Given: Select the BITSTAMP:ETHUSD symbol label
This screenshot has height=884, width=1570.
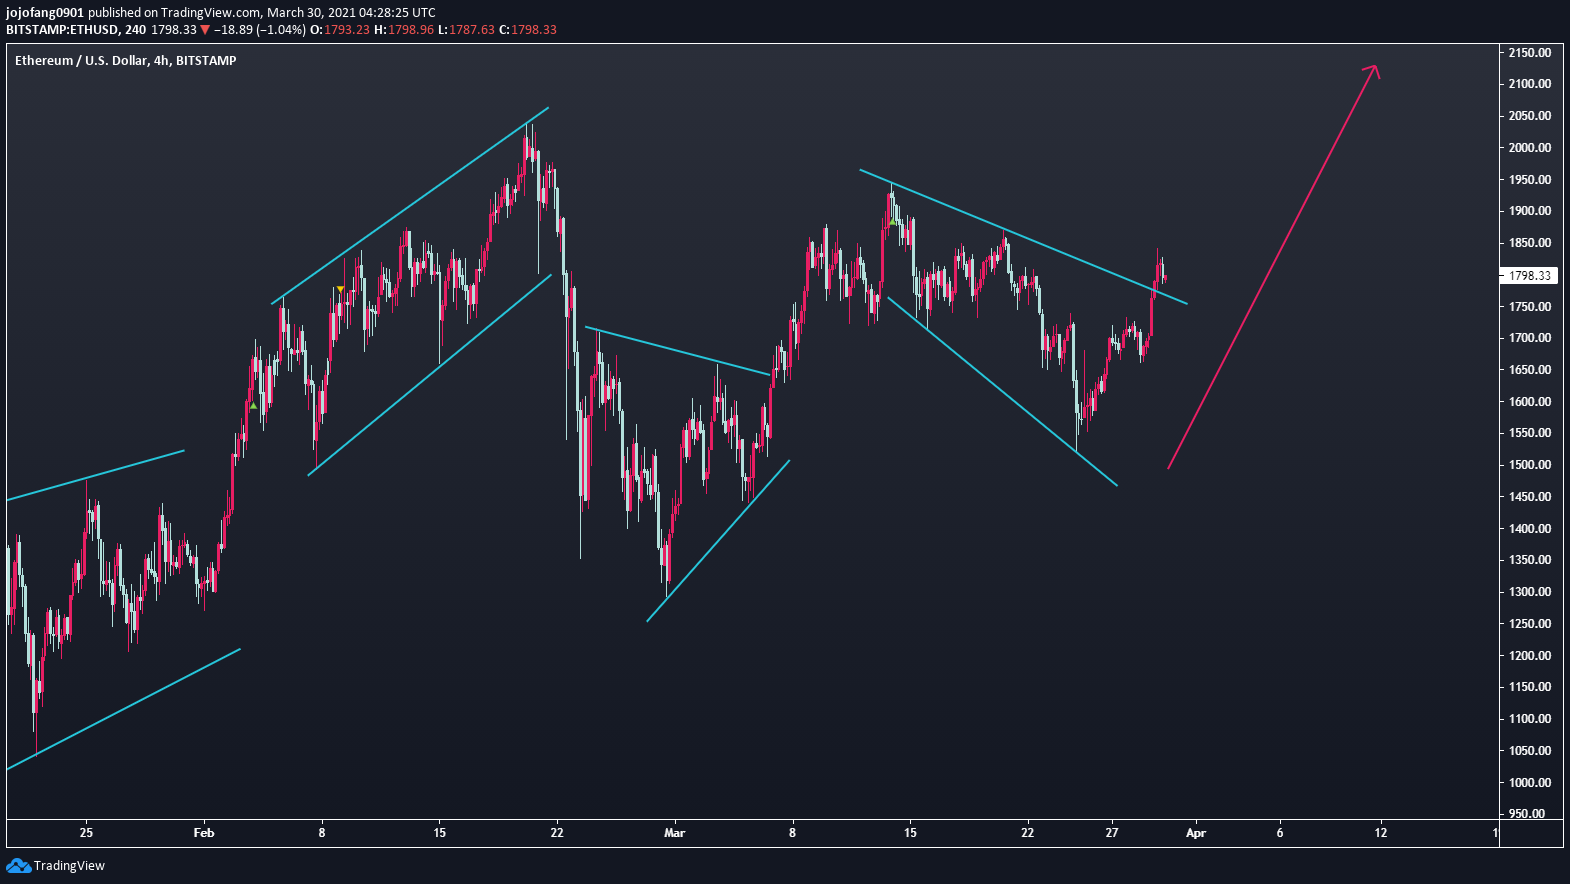Looking at the screenshot, I should (x=62, y=30).
